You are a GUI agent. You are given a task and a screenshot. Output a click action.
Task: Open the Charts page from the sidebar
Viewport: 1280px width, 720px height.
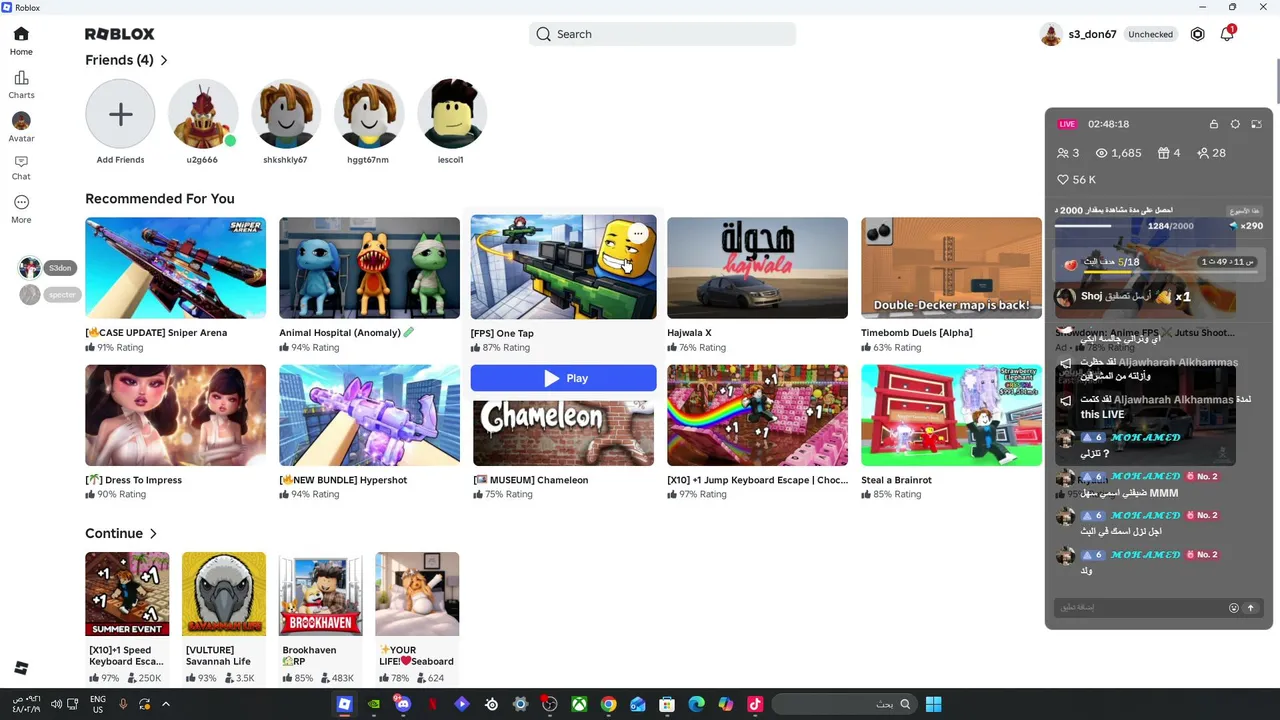pos(21,85)
